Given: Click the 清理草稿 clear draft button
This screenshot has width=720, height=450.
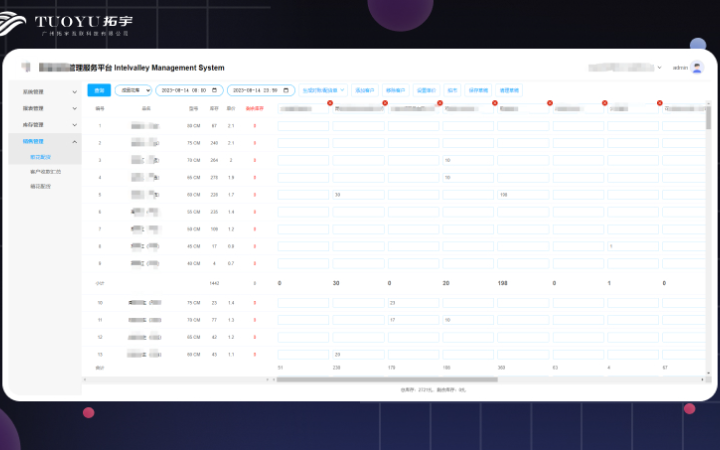Looking at the screenshot, I should tap(509, 90).
